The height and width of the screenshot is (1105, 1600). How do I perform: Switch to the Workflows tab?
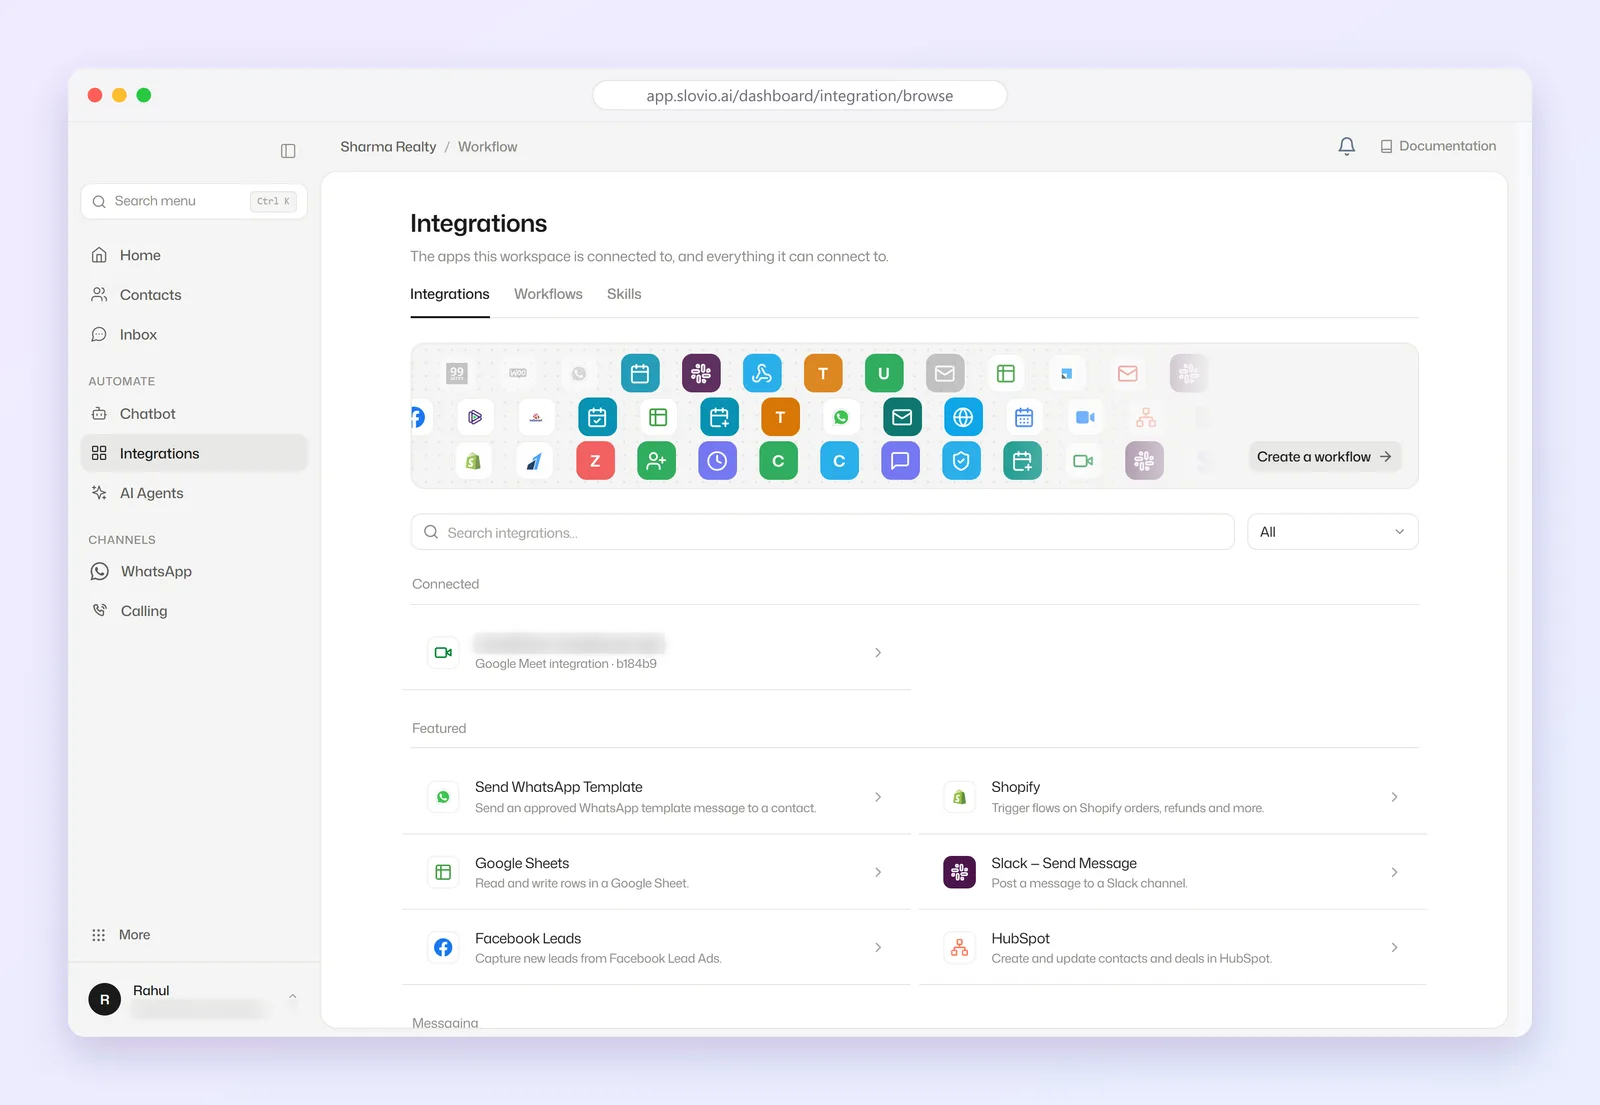coord(548,294)
